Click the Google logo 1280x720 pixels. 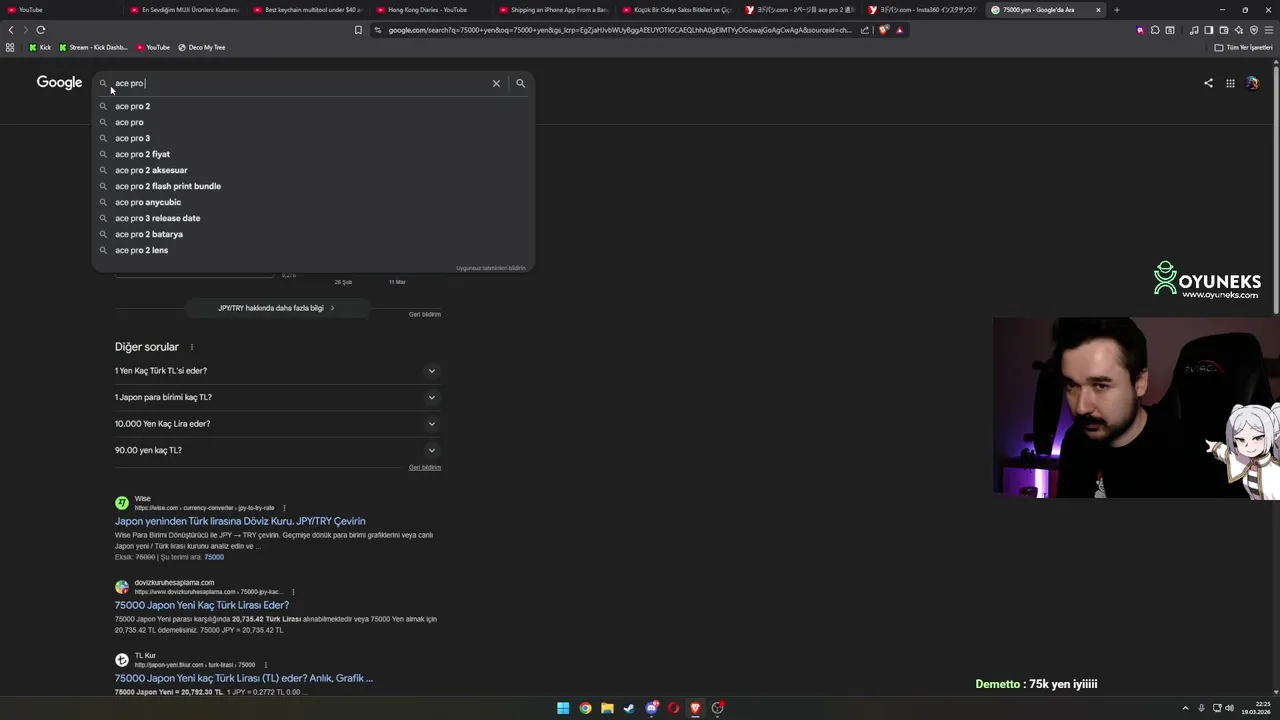click(59, 83)
